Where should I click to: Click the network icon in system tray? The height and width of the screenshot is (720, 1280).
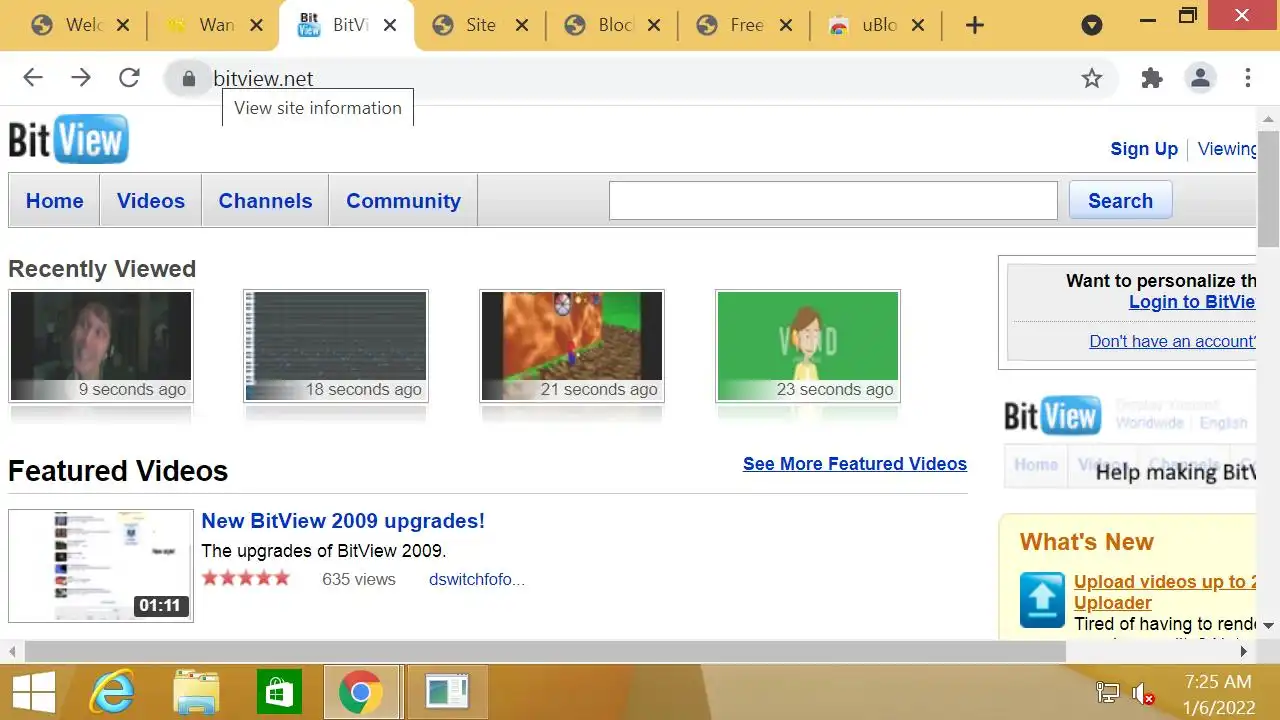point(1107,693)
